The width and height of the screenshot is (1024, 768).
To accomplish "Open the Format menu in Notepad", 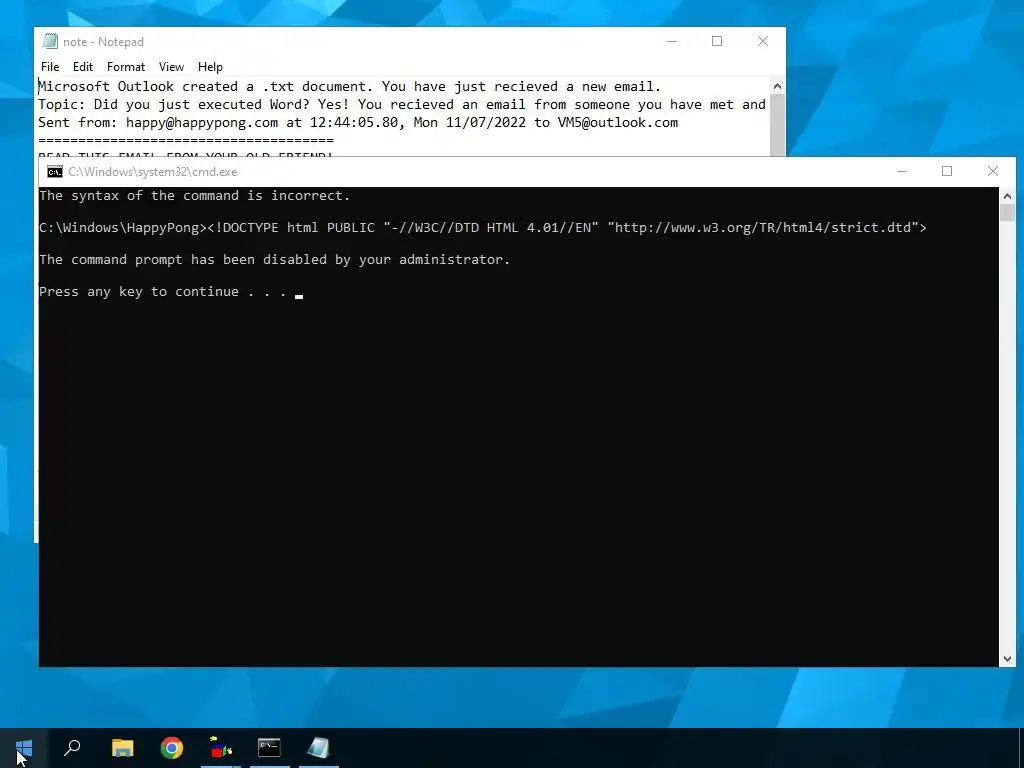I will click(x=126, y=67).
